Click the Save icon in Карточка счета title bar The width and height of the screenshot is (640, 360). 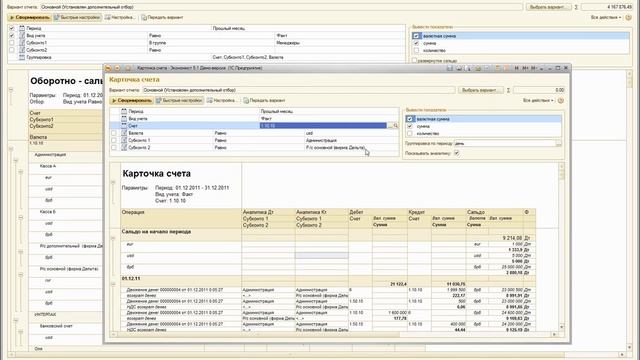click(450, 68)
